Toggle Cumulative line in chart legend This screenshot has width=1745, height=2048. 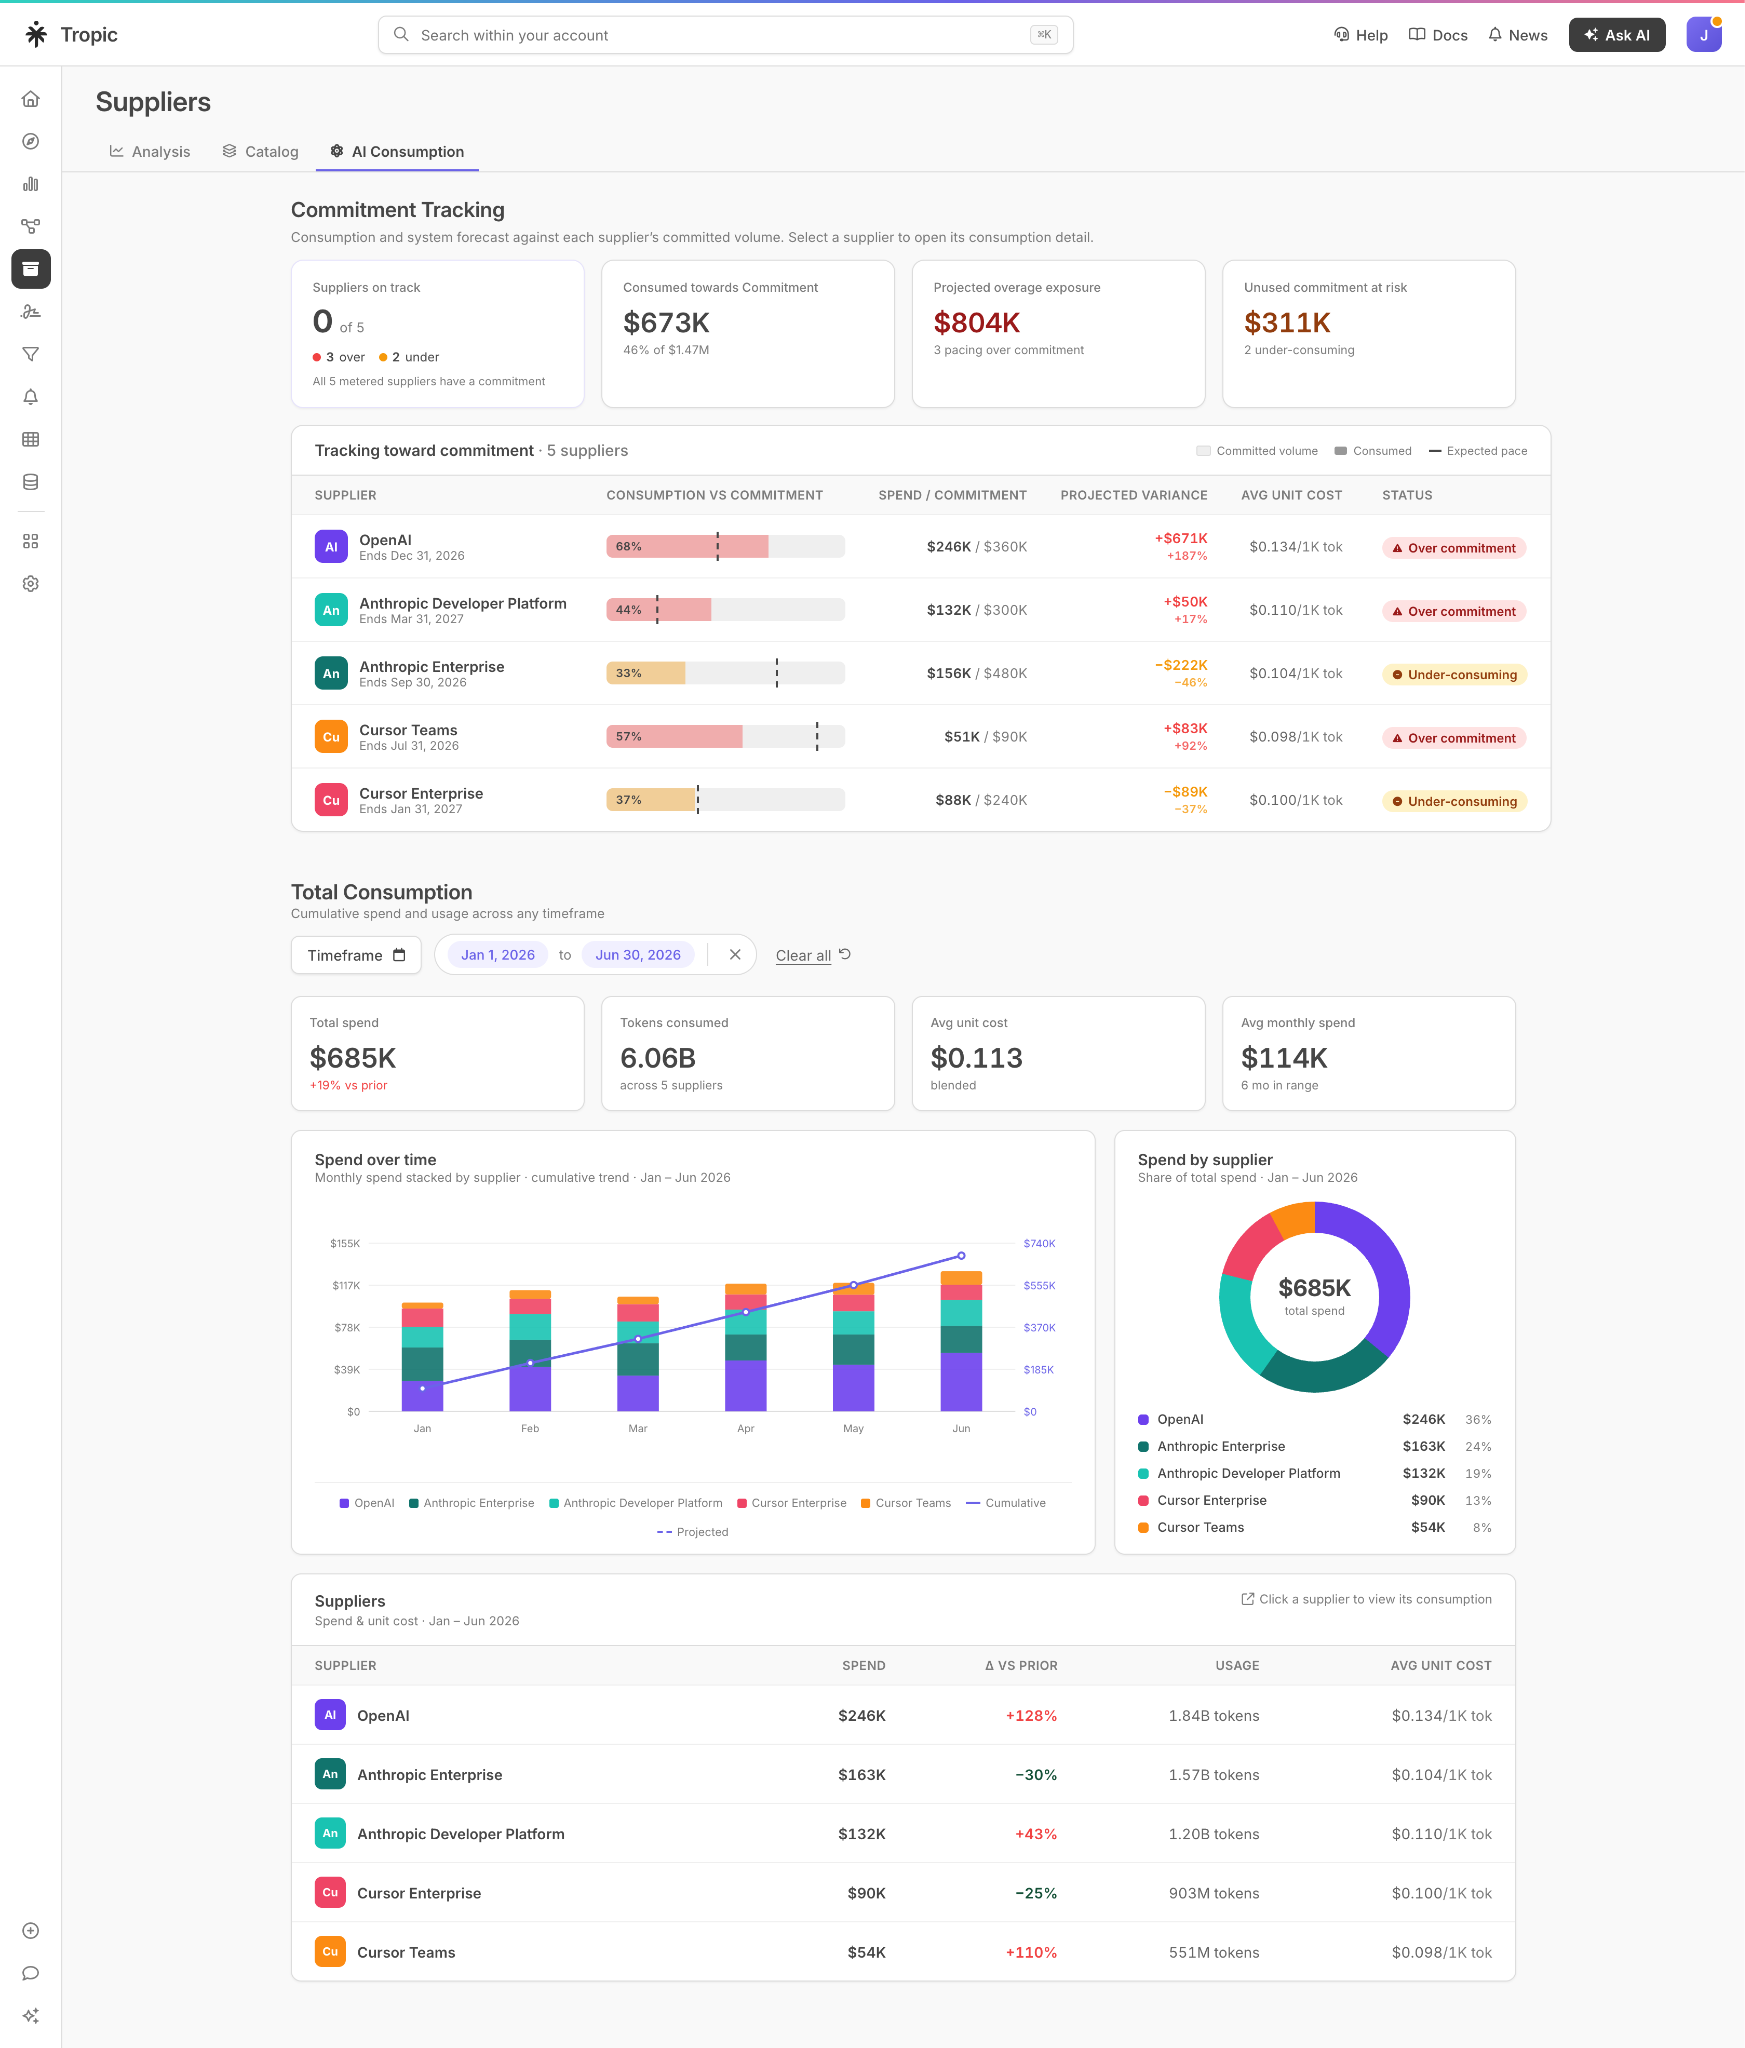tap(1006, 1503)
